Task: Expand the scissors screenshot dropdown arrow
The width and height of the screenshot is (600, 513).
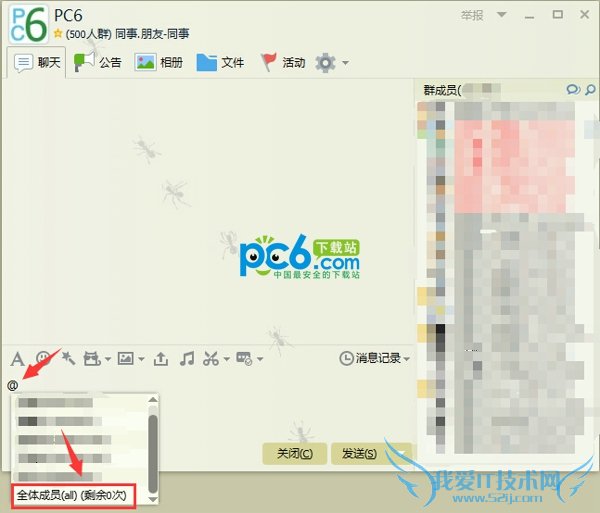Action: [227, 359]
